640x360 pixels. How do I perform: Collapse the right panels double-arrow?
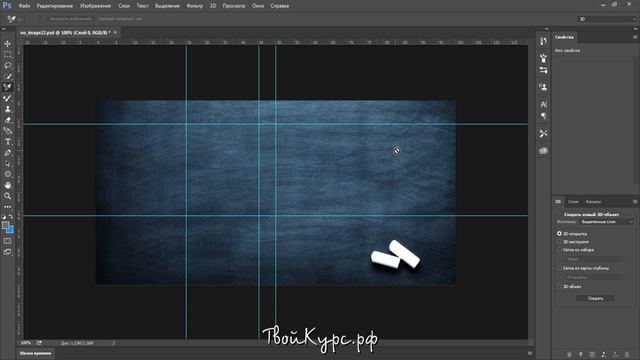click(x=635, y=29)
